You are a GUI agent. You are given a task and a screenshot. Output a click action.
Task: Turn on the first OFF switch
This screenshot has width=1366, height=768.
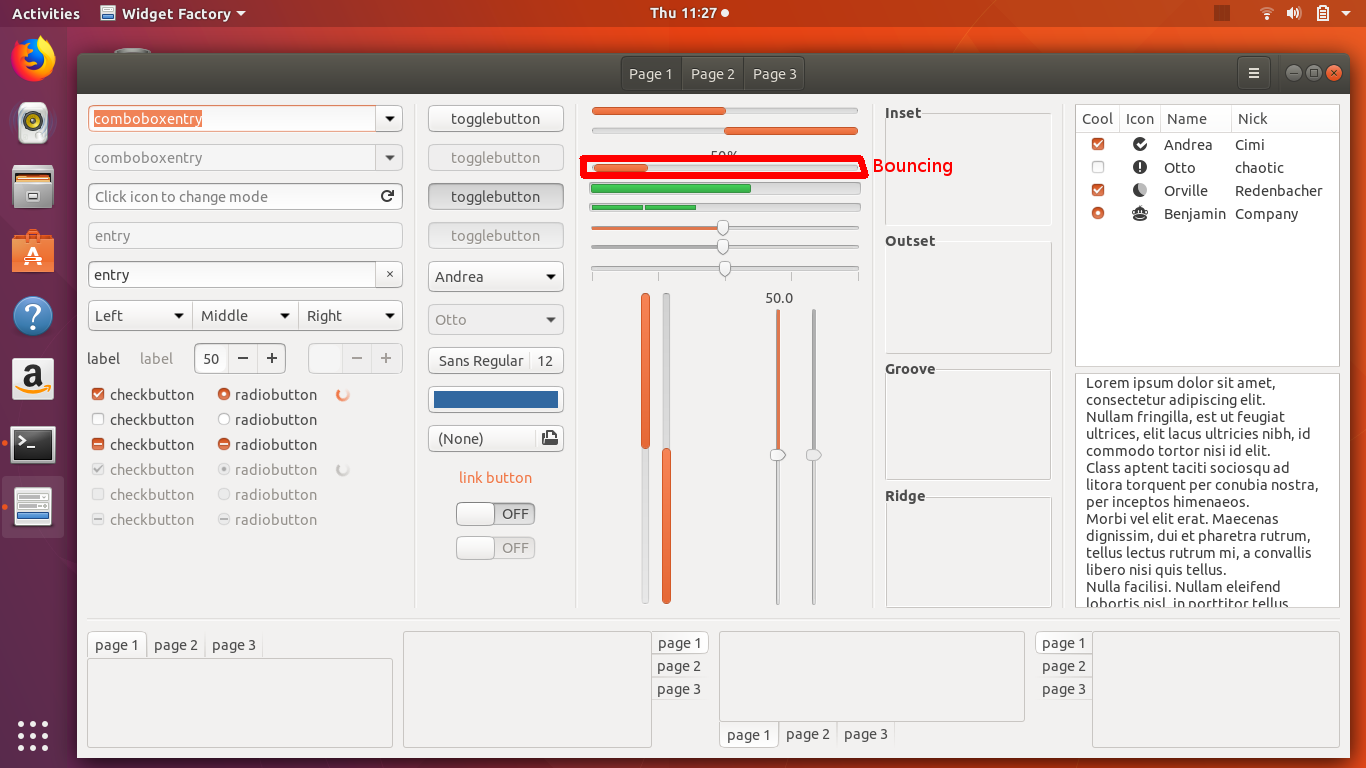pos(495,513)
